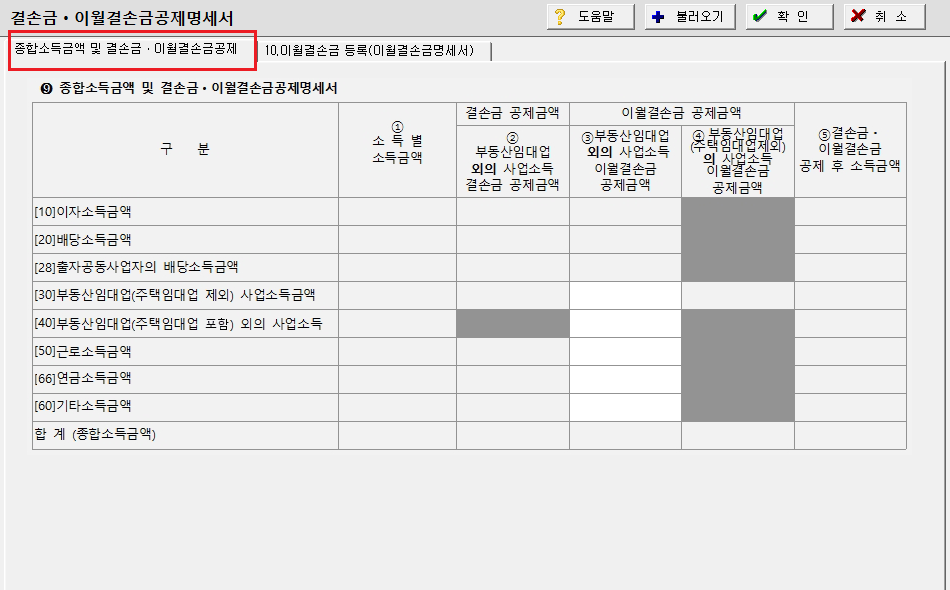This screenshot has width=950, height=590.
Task: Click 이월결손금 공제금액 column ③ cell for [66]연금소득금액
Action: click(625, 379)
